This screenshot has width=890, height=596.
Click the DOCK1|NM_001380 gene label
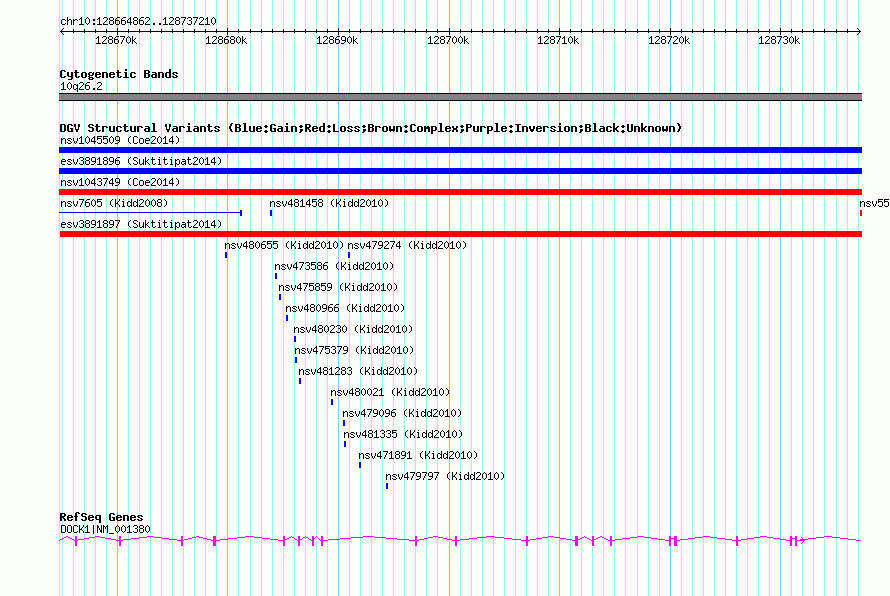[x=105, y=529]
